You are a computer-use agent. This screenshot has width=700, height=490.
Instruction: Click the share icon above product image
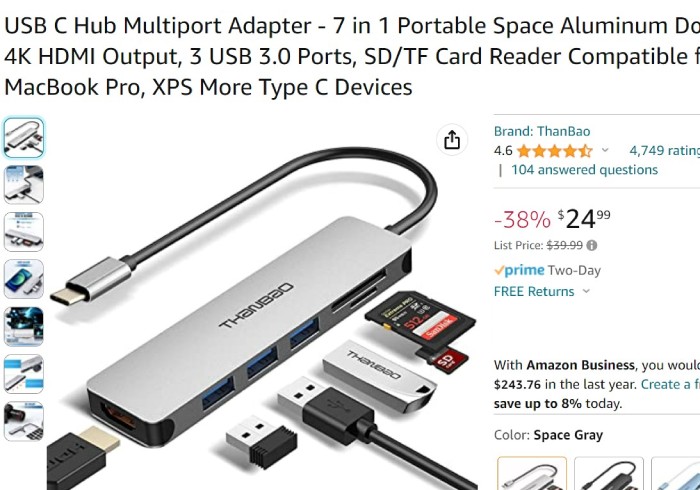click(452, 140)
